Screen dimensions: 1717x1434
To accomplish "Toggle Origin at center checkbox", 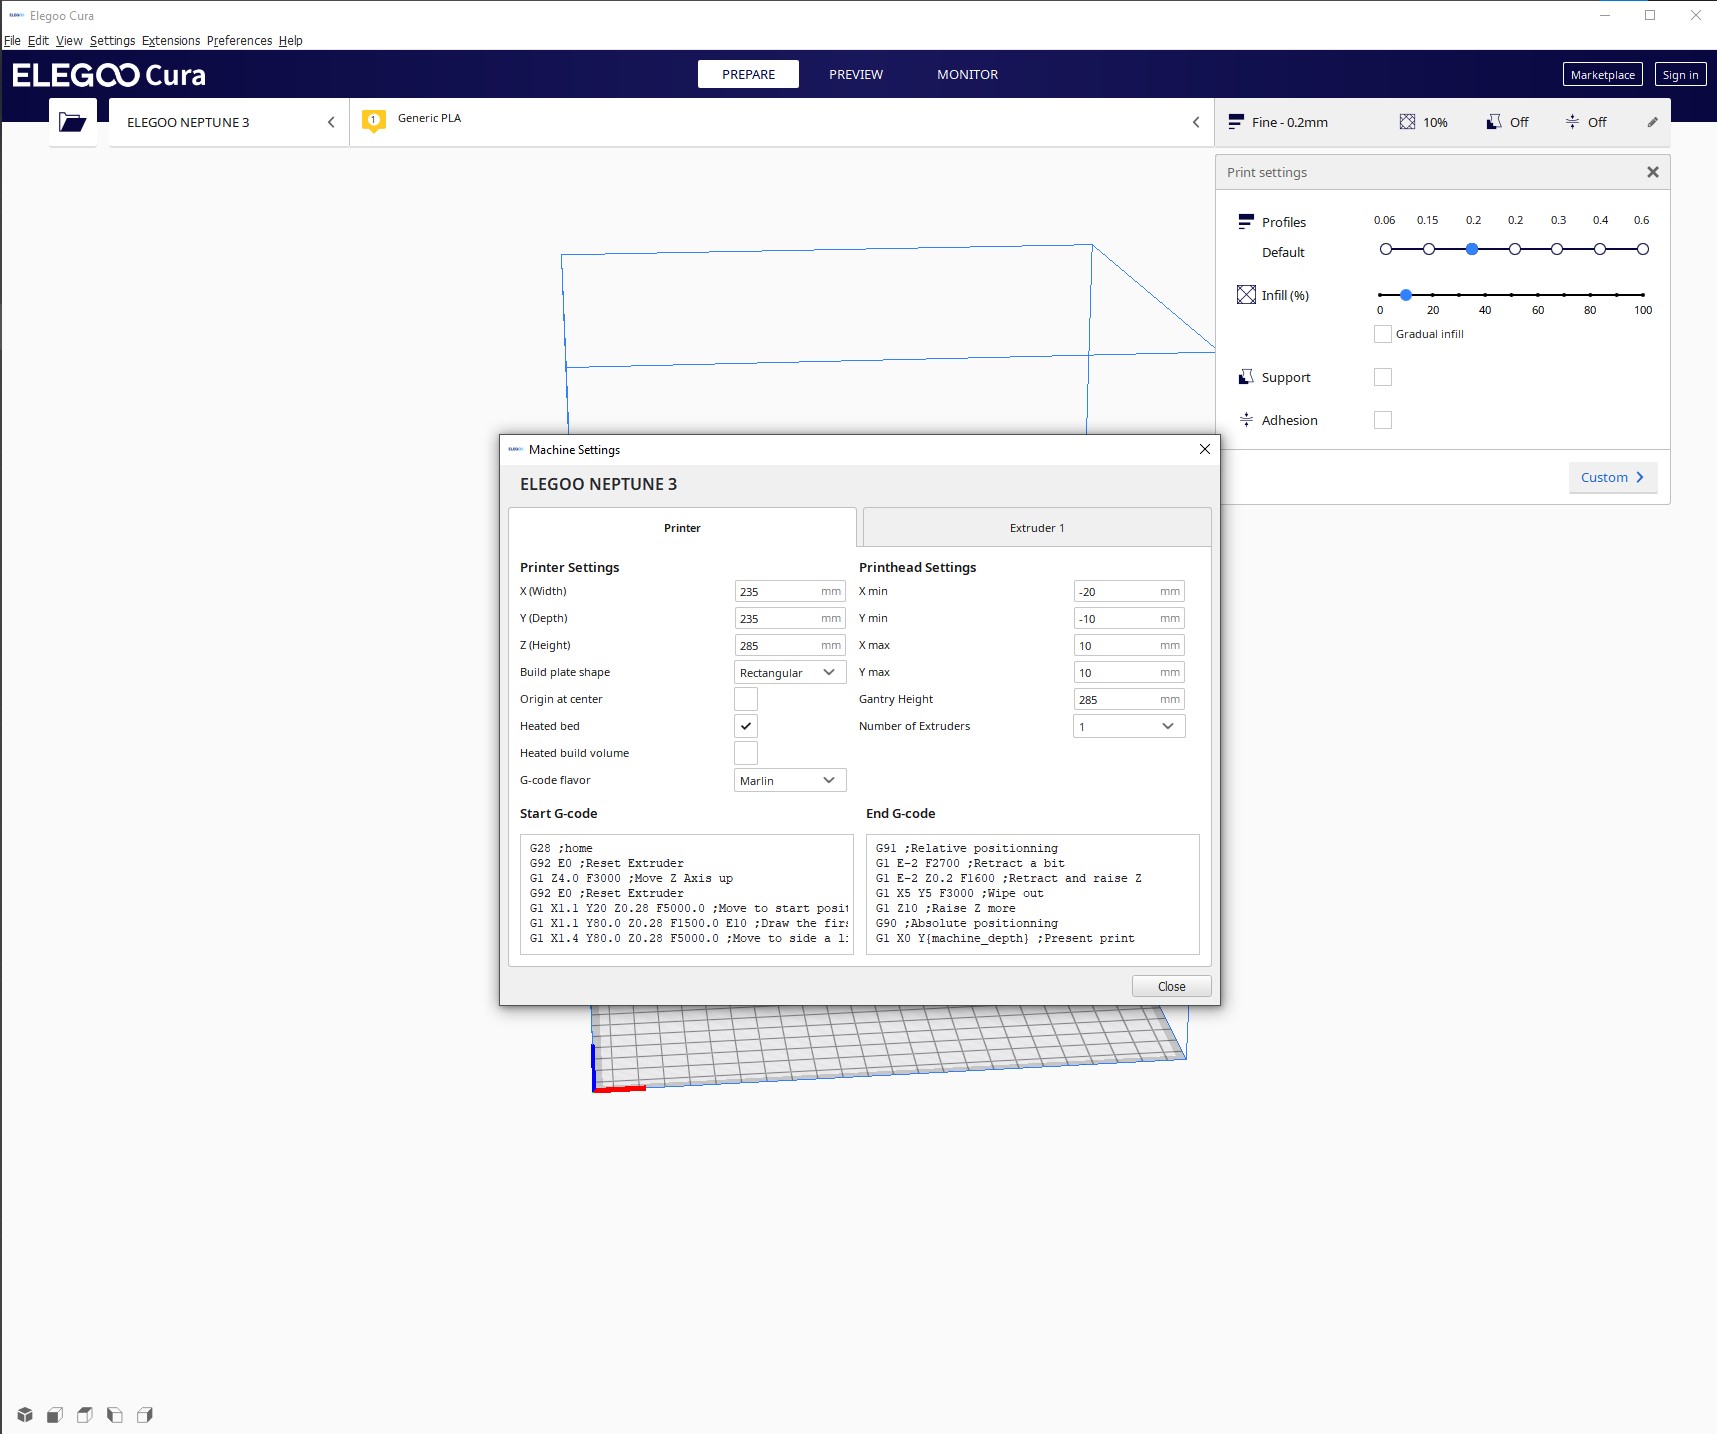I will tap(746, 699).
